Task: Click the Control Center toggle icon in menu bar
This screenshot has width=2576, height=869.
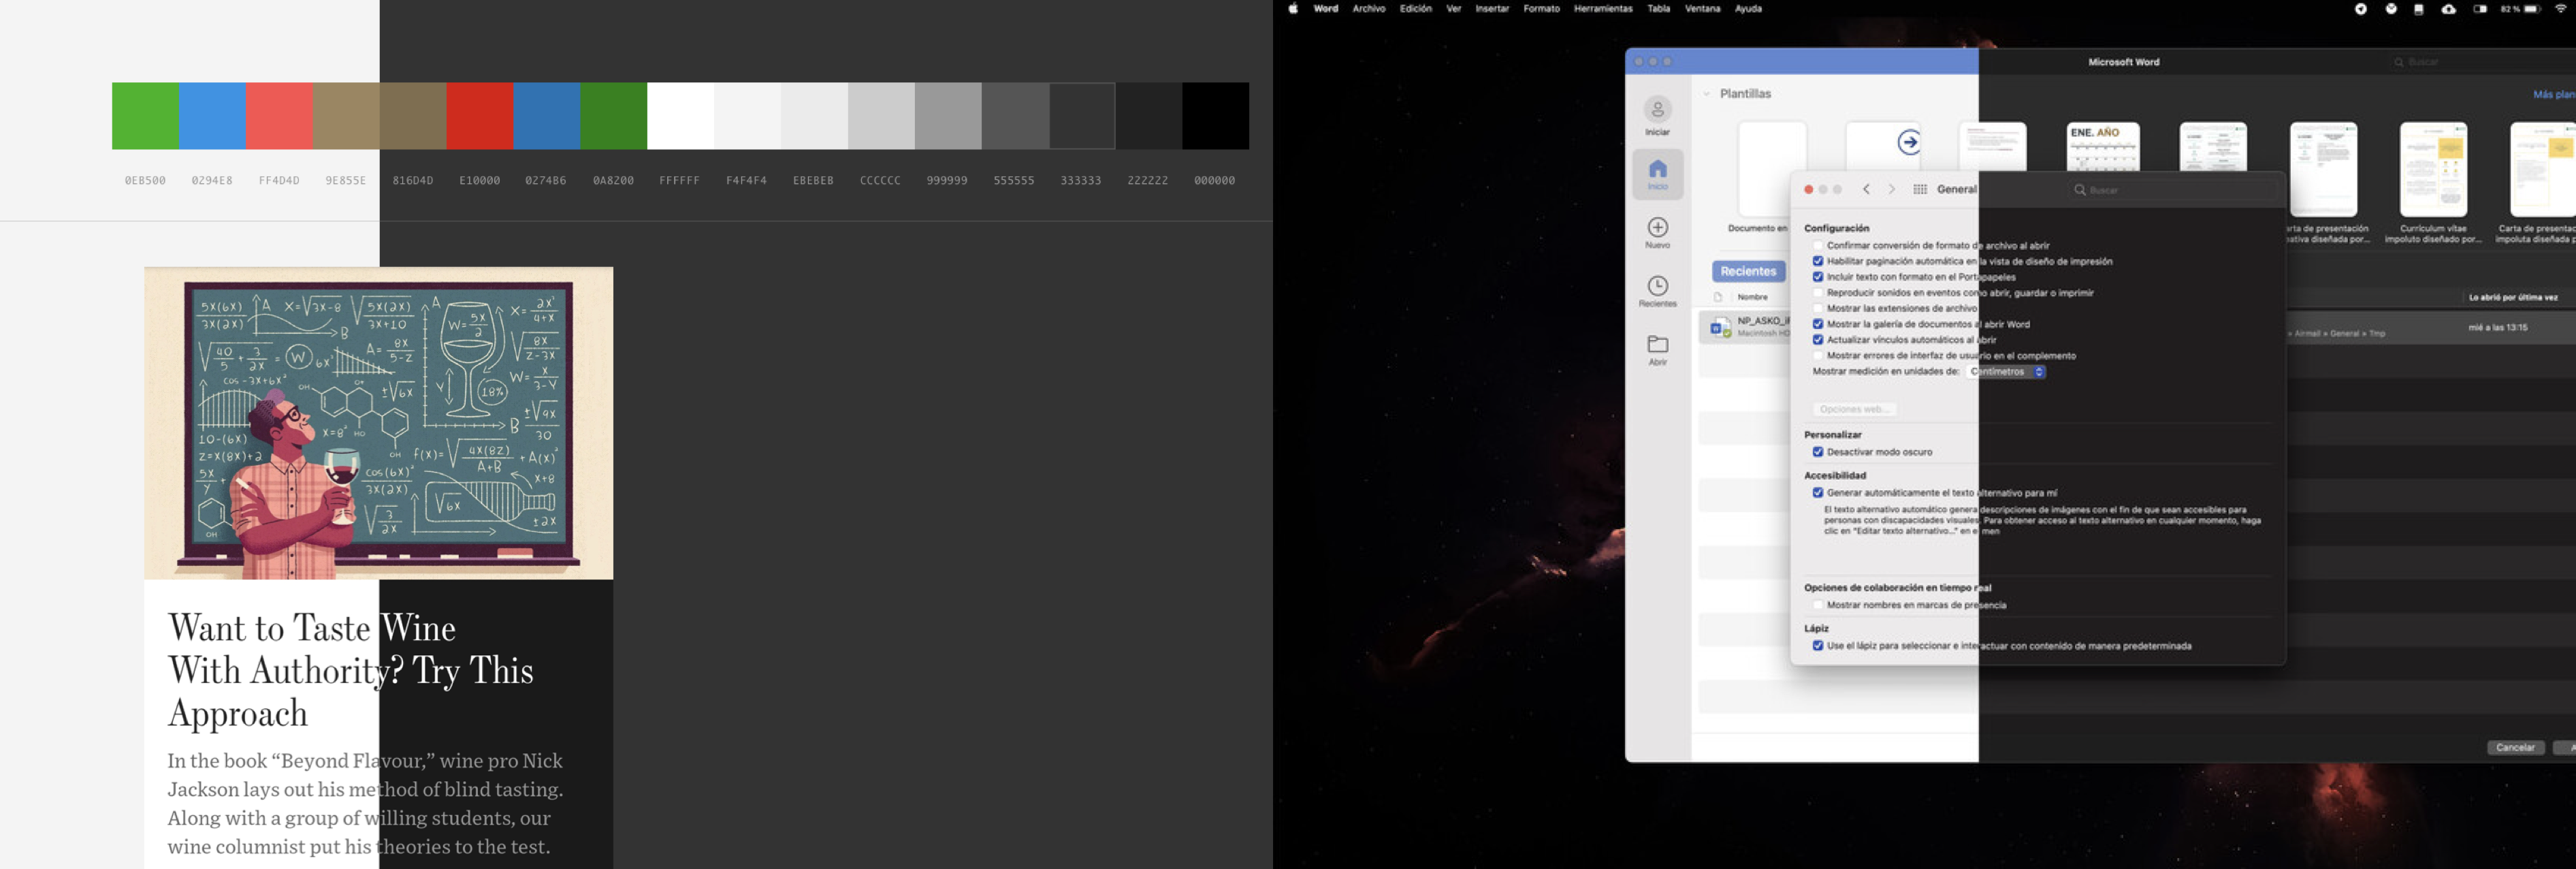Action: tap(2480, 9)
